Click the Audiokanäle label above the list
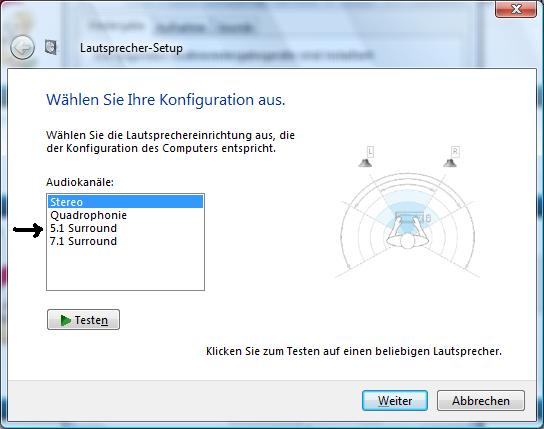The height and width of the screenshot is (429, 544). tap(80, 182)
